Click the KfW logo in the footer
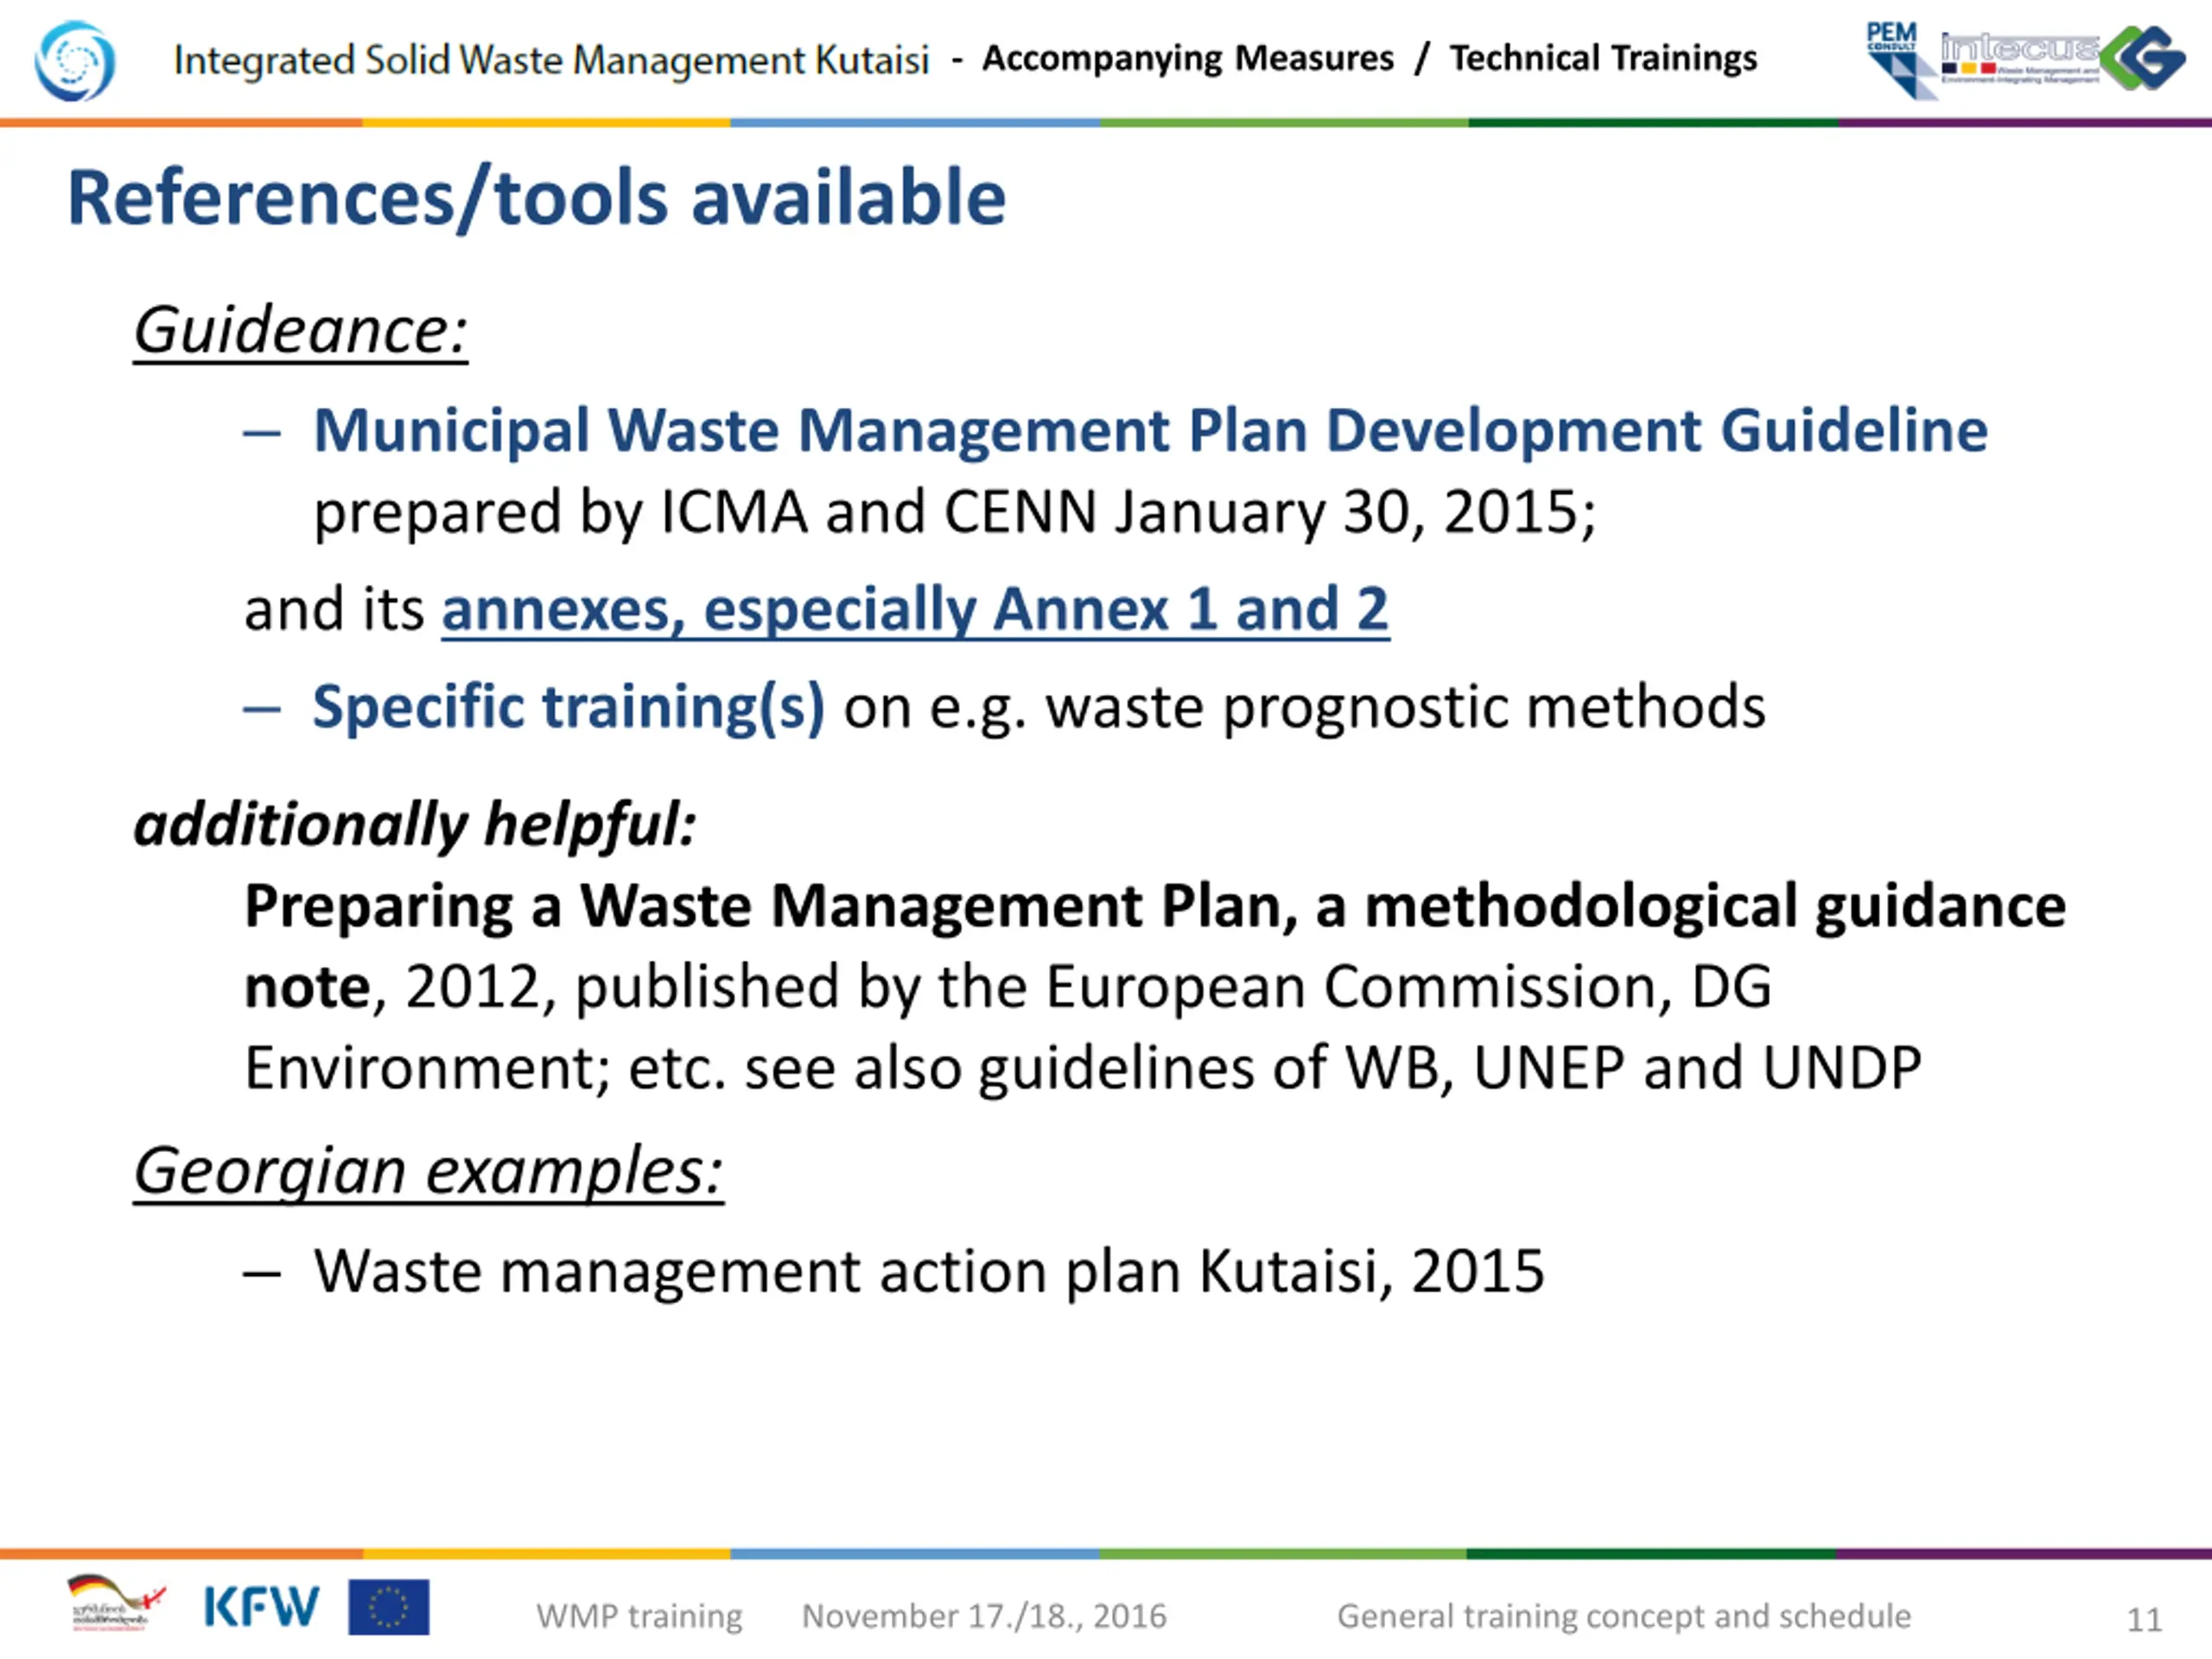This screenshot has width=2212, height=1659. click(262, 1607)
